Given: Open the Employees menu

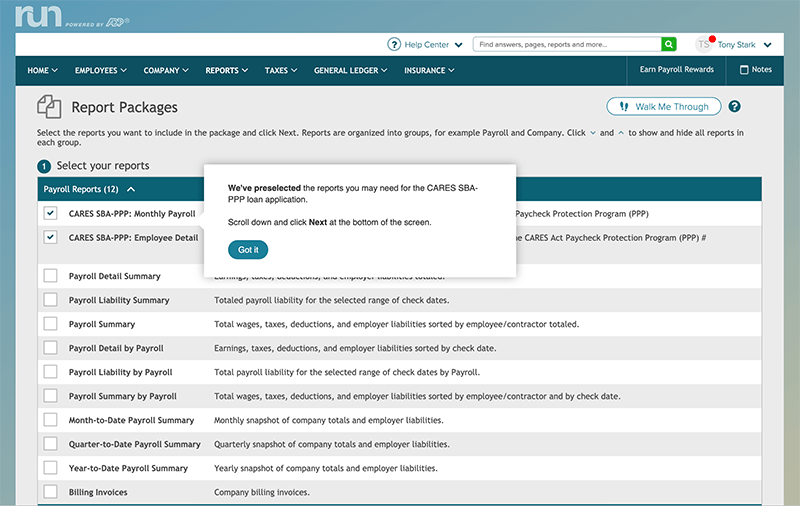Looking at the screenshot, I should [x=101, y=70].
